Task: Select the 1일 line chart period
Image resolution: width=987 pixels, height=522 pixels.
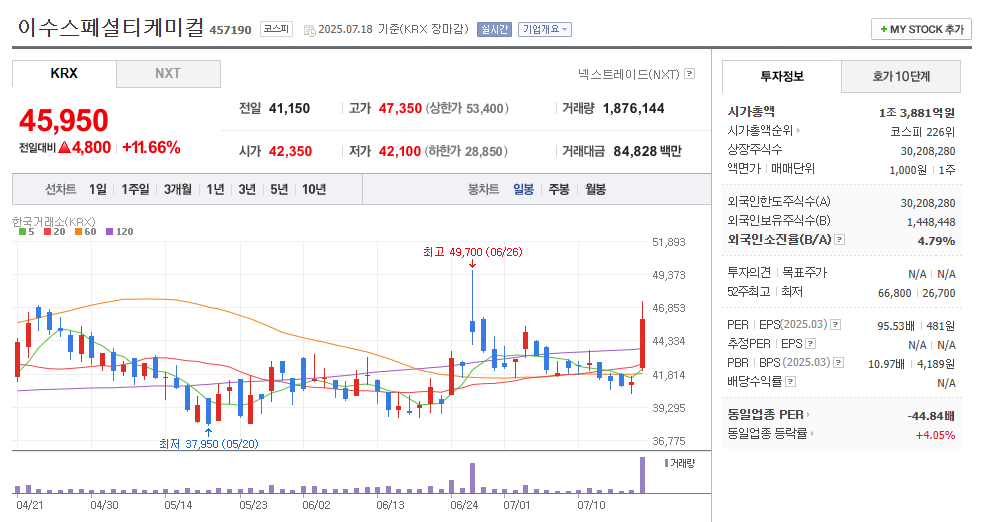Action: pyautogui.click(x=98, y=189)
